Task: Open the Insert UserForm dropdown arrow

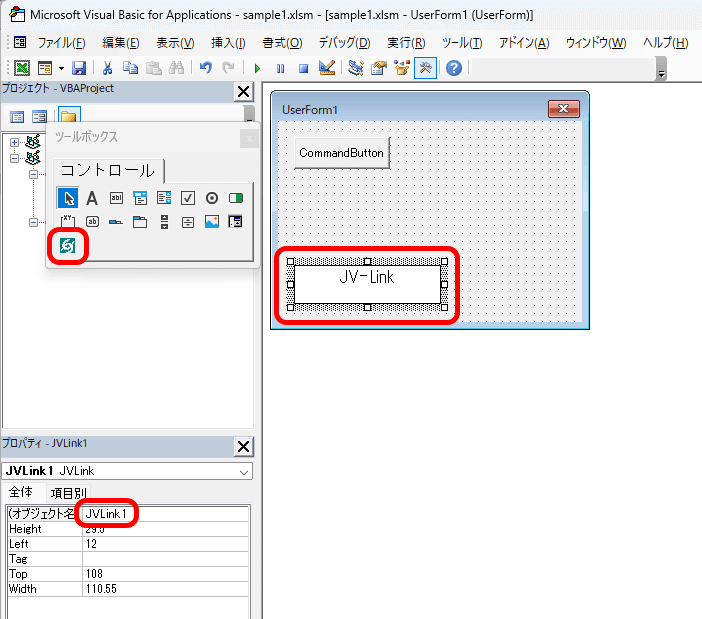Action: pyautogui.click(x=61, y=68)
